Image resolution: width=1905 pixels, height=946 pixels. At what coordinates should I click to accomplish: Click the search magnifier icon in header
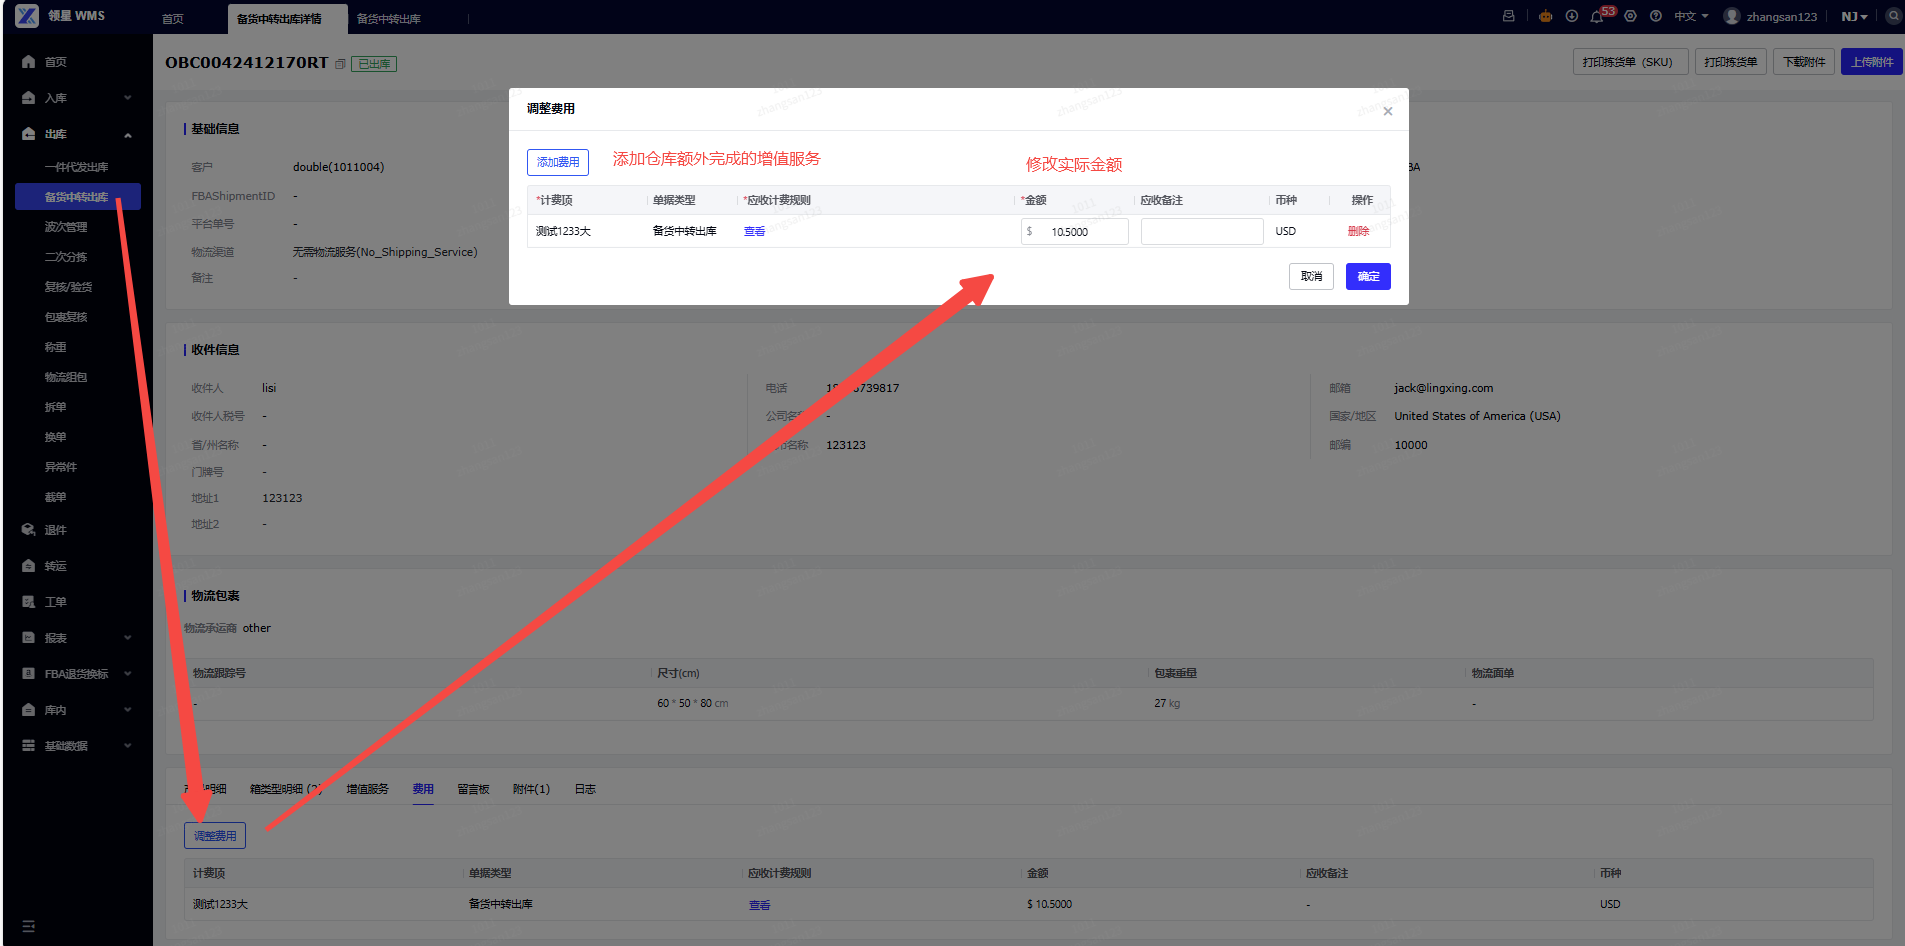click(x=1894, y=16)
